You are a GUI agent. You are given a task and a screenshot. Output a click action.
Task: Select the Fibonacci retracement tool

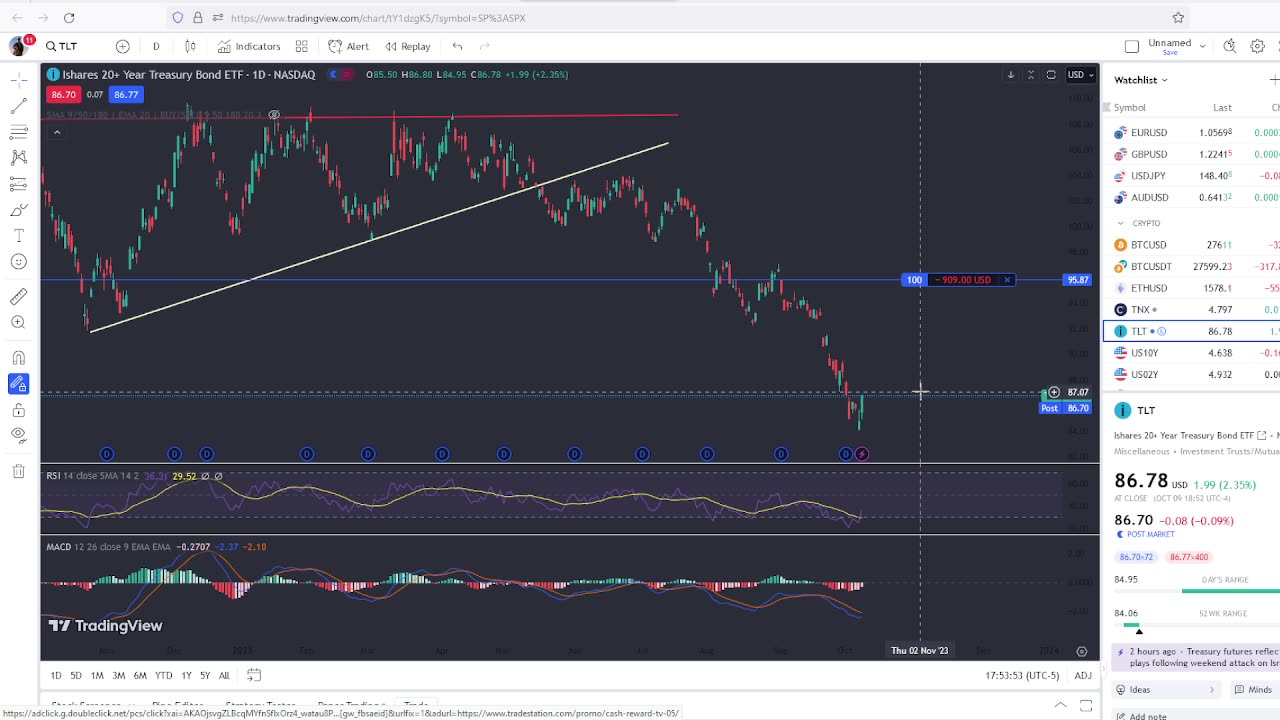pyautogui.click(x=18, y=132)
